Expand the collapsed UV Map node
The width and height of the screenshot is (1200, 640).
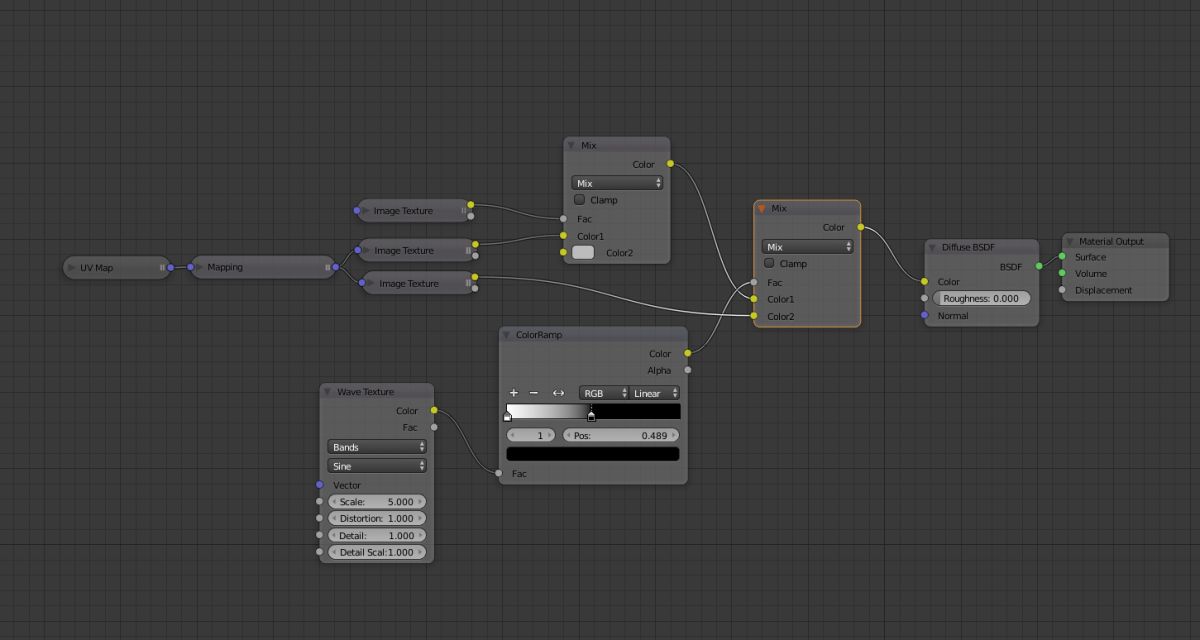pos(72,268)
